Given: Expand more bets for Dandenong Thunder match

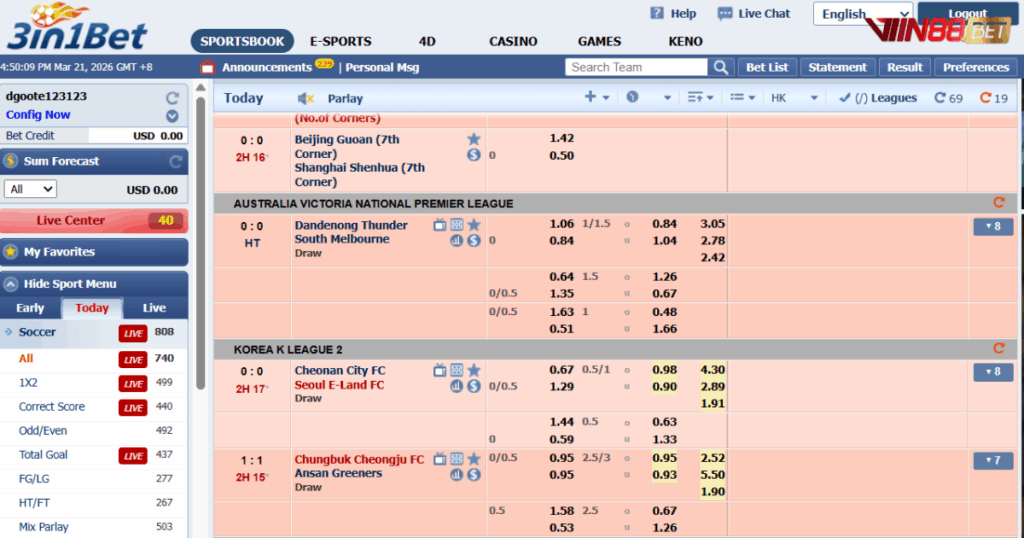Looking at the screenshot, I should pyautogui.click(x=993, y=227).
